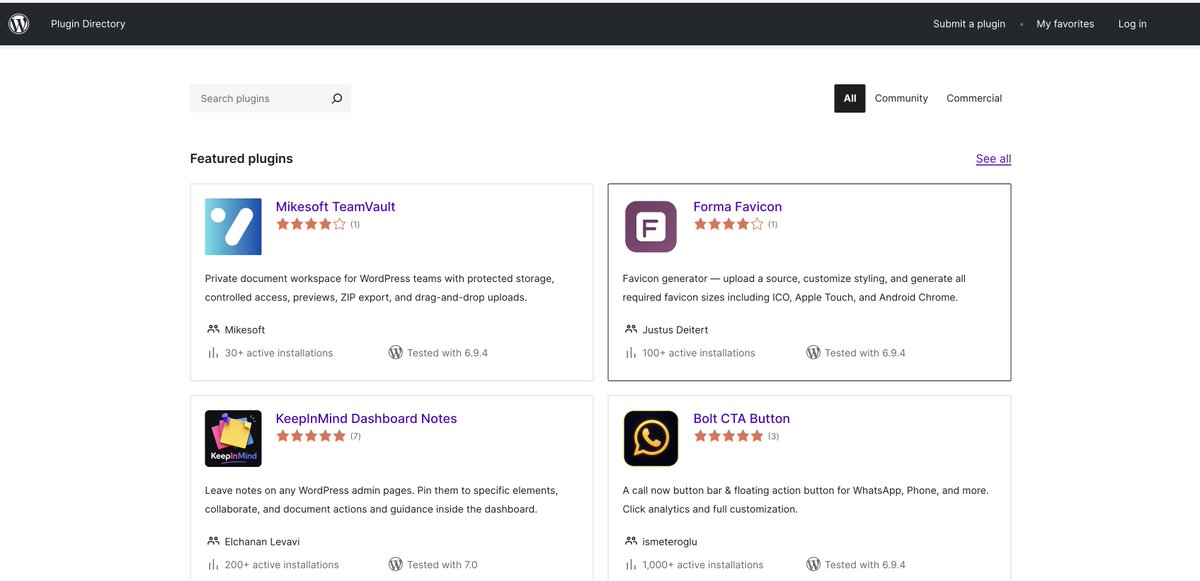This screenshot has height=581, width=1200.
Task: Click 200+ active installations text
Action: click(282, 565)
